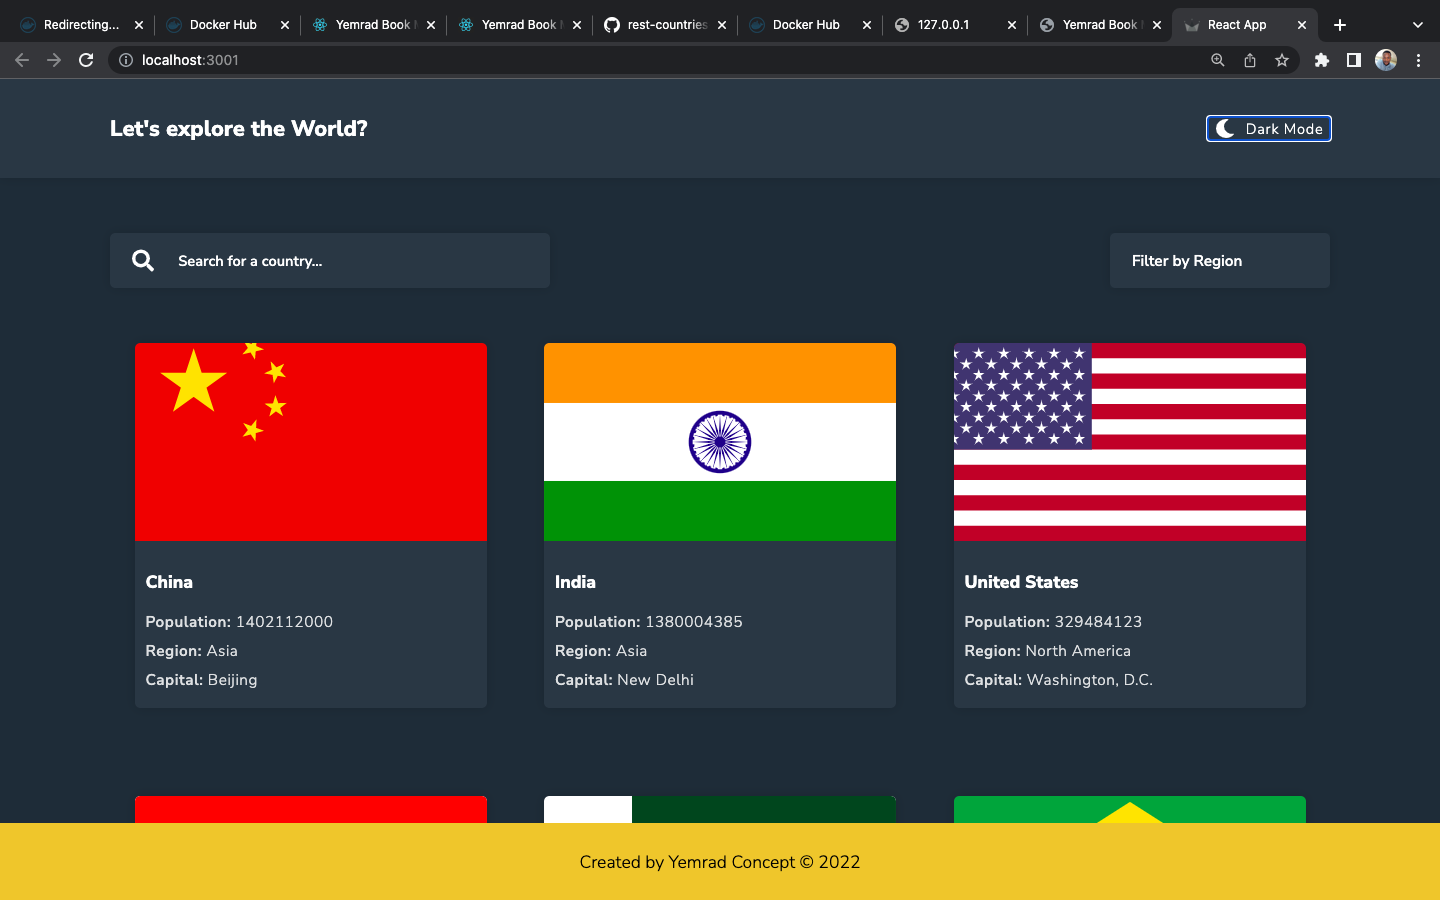
Task: Click the share icon in the address bar
Action: point(1249,60)
